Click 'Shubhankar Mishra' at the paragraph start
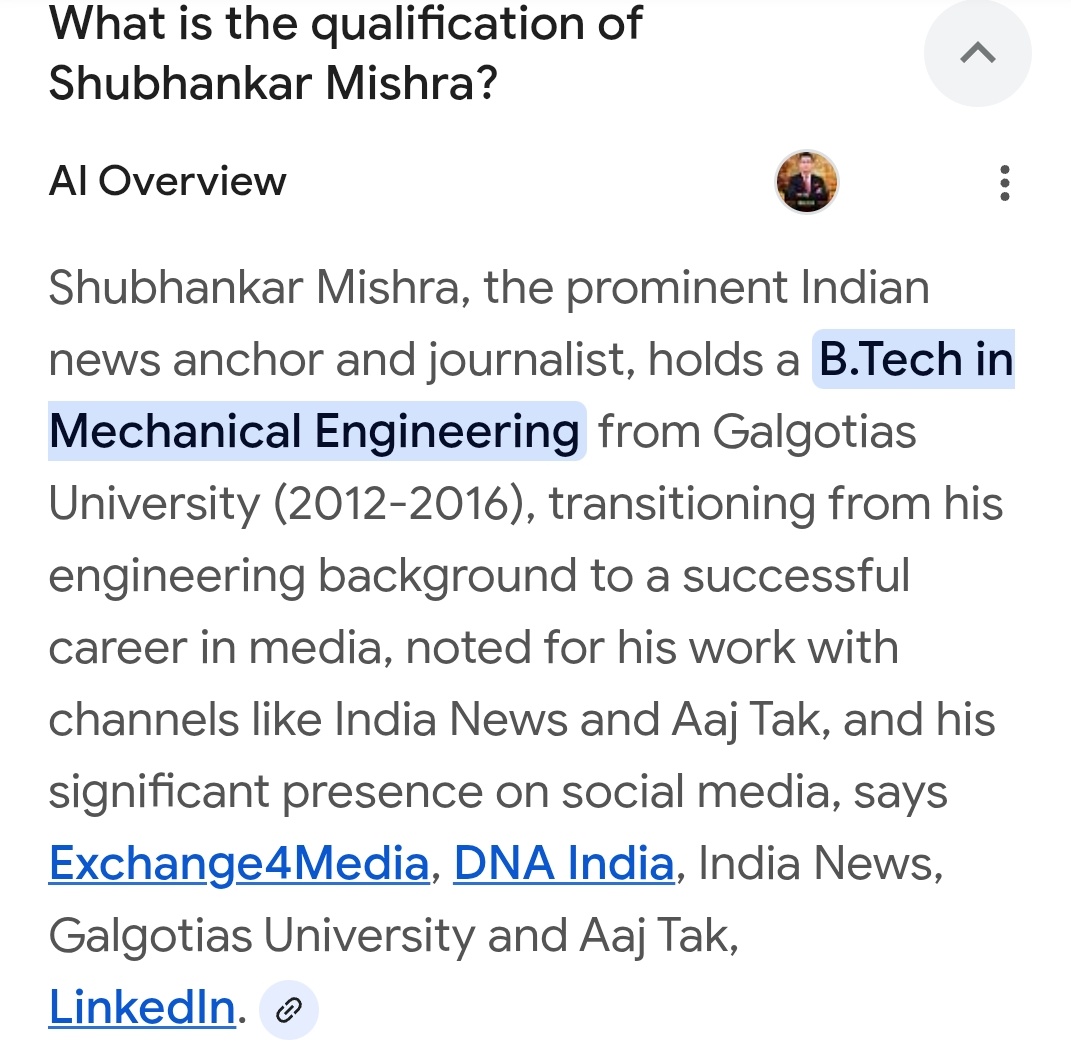Image resolution: width=1071 pixels, height=1053 pixels. click(x=258, y=288)
